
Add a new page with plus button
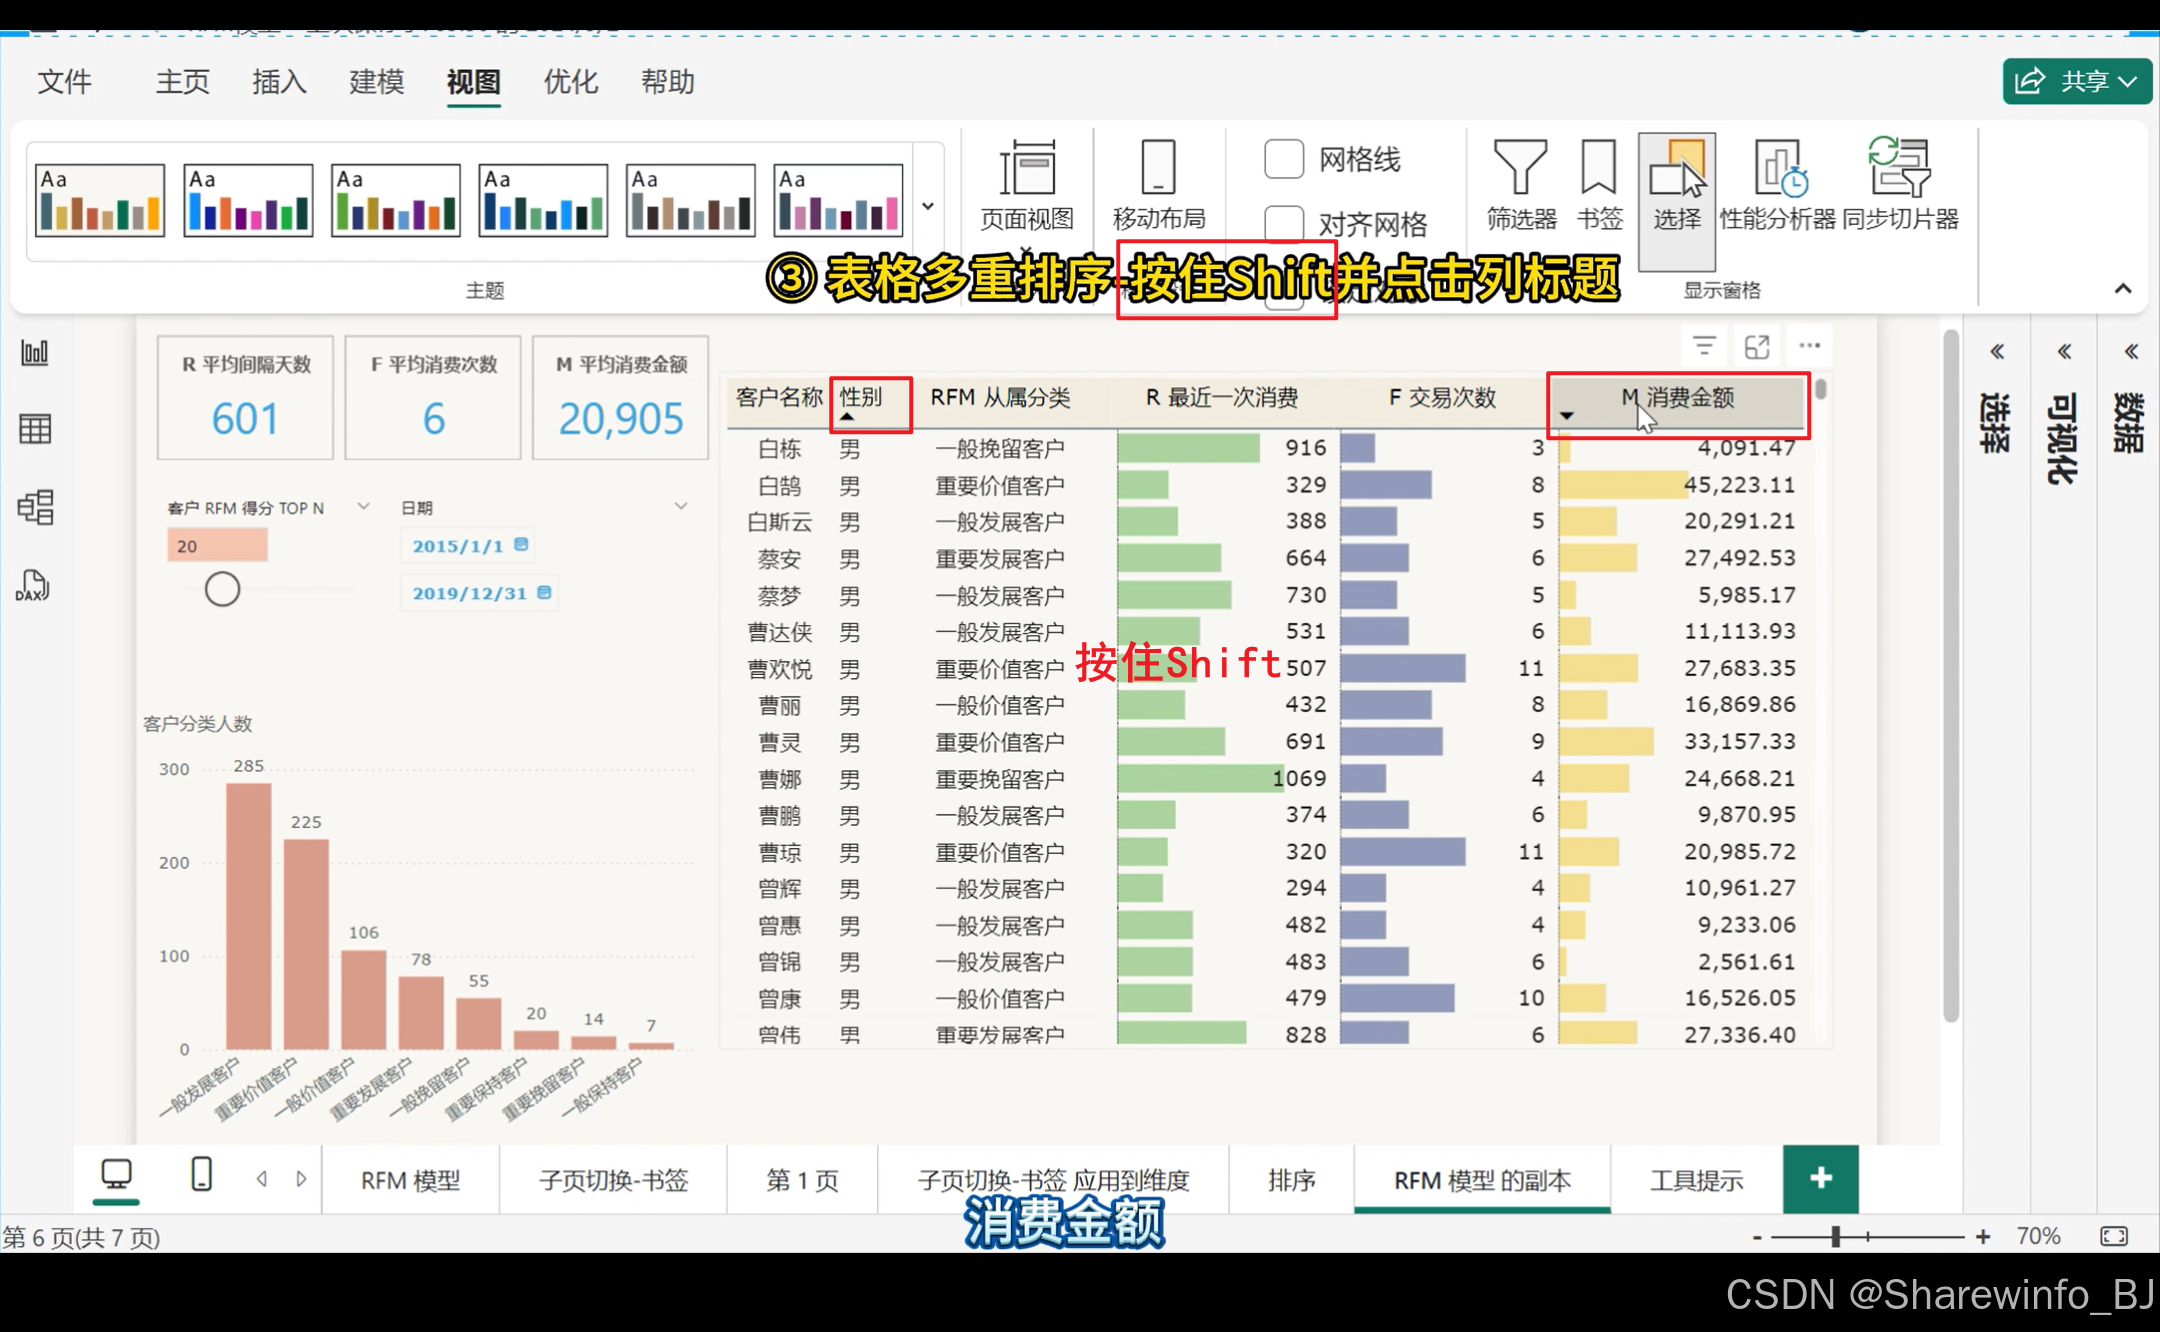click(1820, 1178)
